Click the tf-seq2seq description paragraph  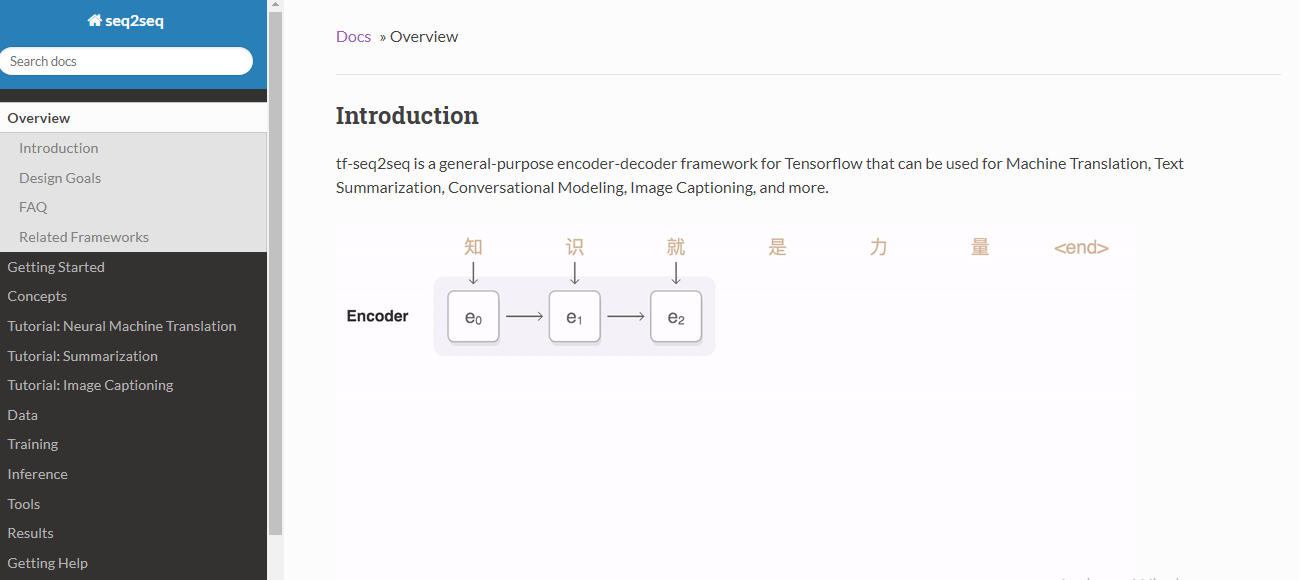click(x=760, y=175)
